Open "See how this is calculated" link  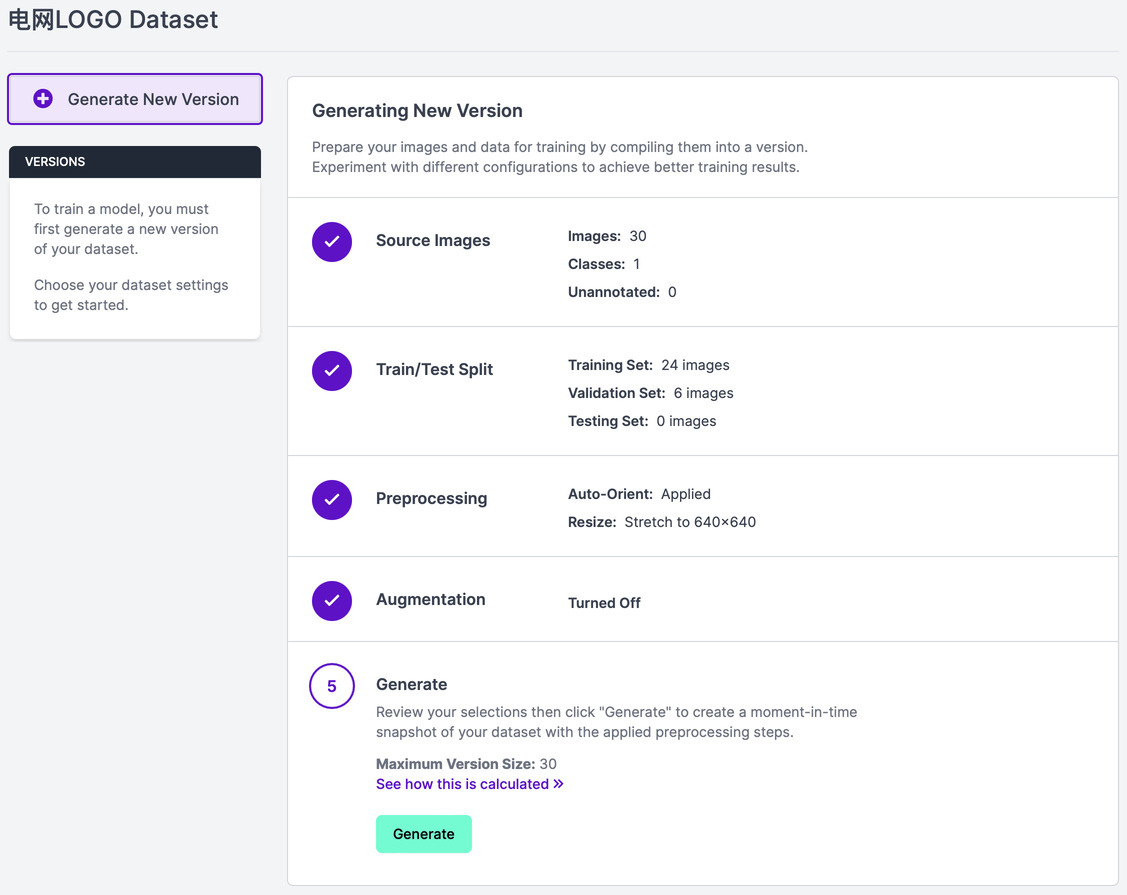pyautogui.click(x=462, y=784)
